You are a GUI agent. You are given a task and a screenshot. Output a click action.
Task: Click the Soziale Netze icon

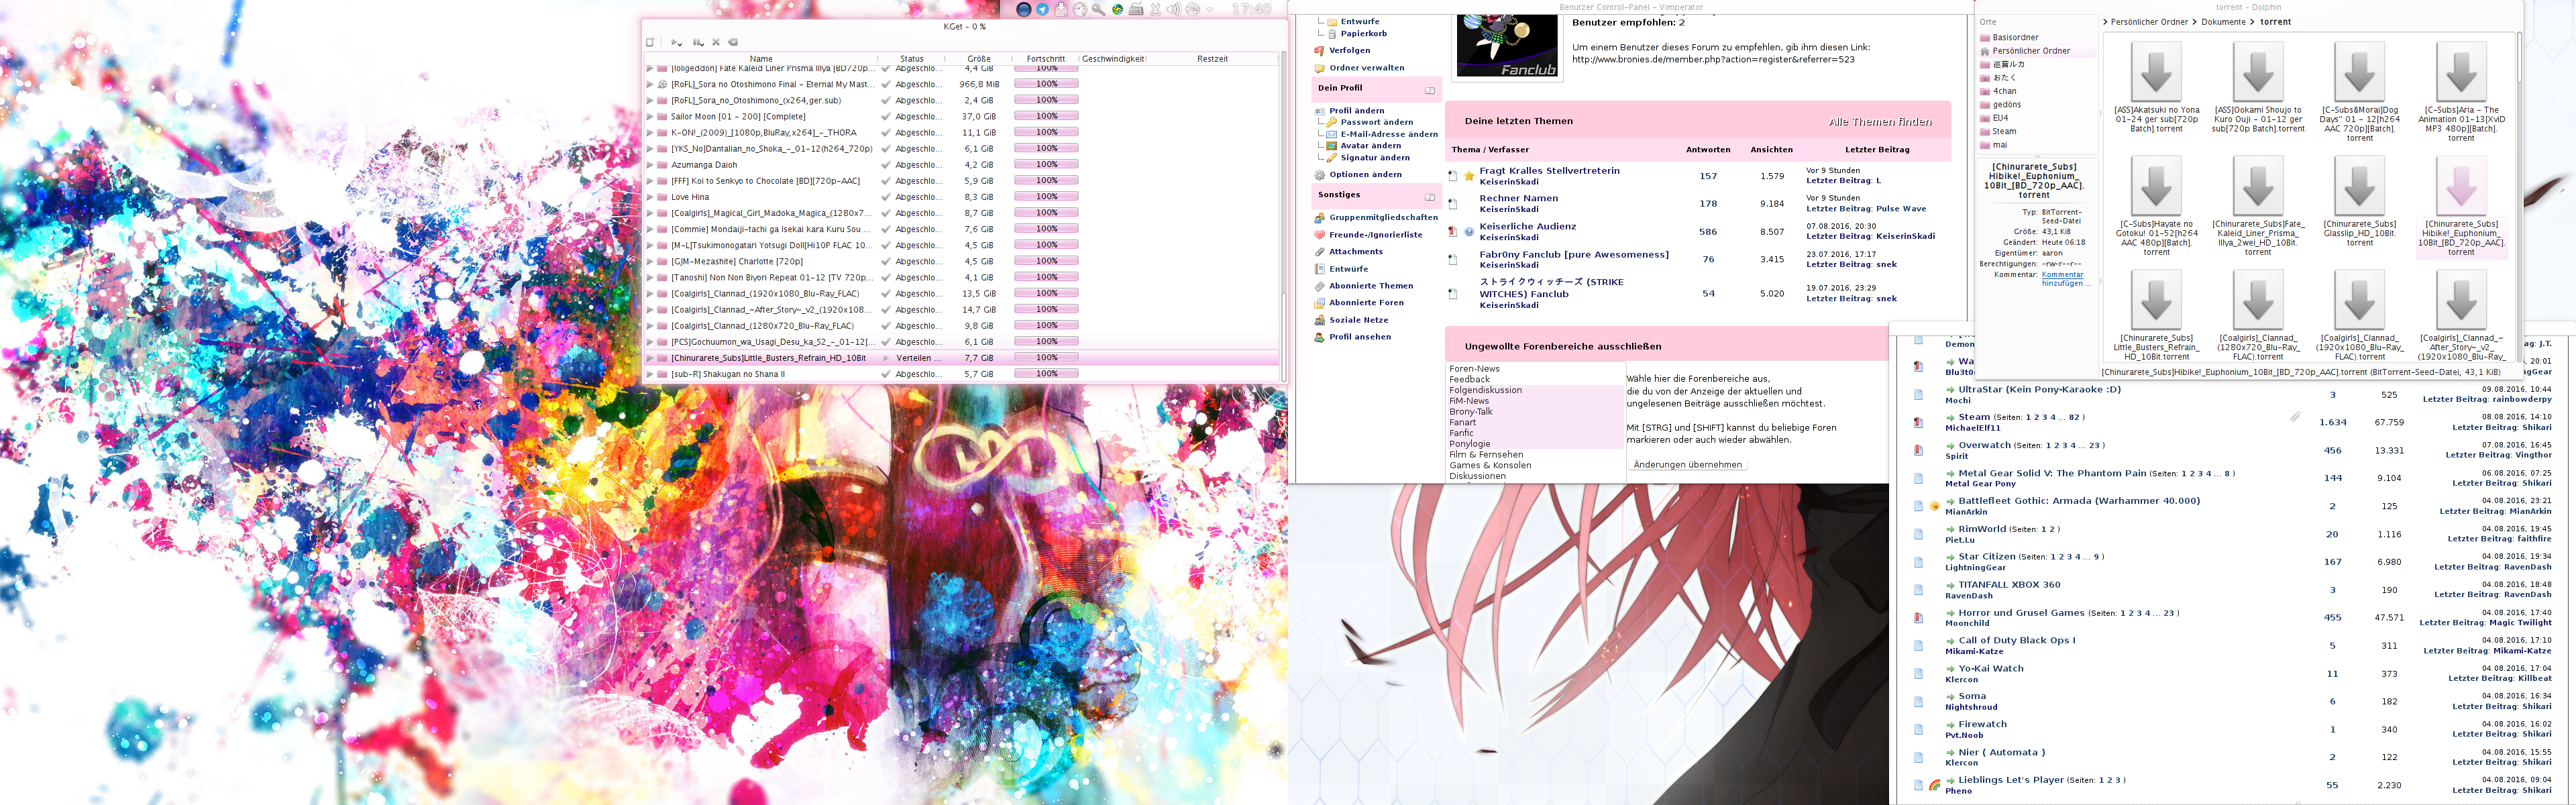[x=1319, y=320]
